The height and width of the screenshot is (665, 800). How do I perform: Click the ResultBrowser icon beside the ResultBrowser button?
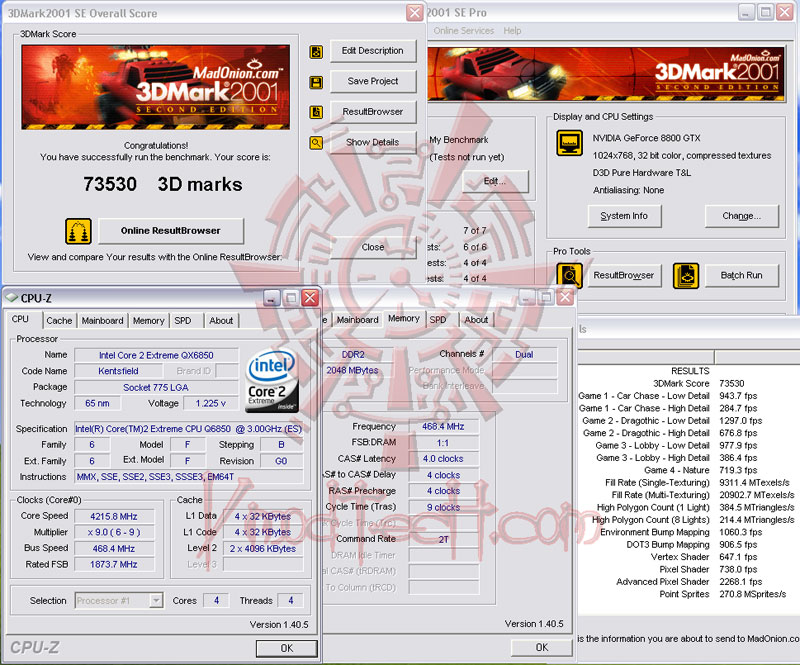coord(316,112)
